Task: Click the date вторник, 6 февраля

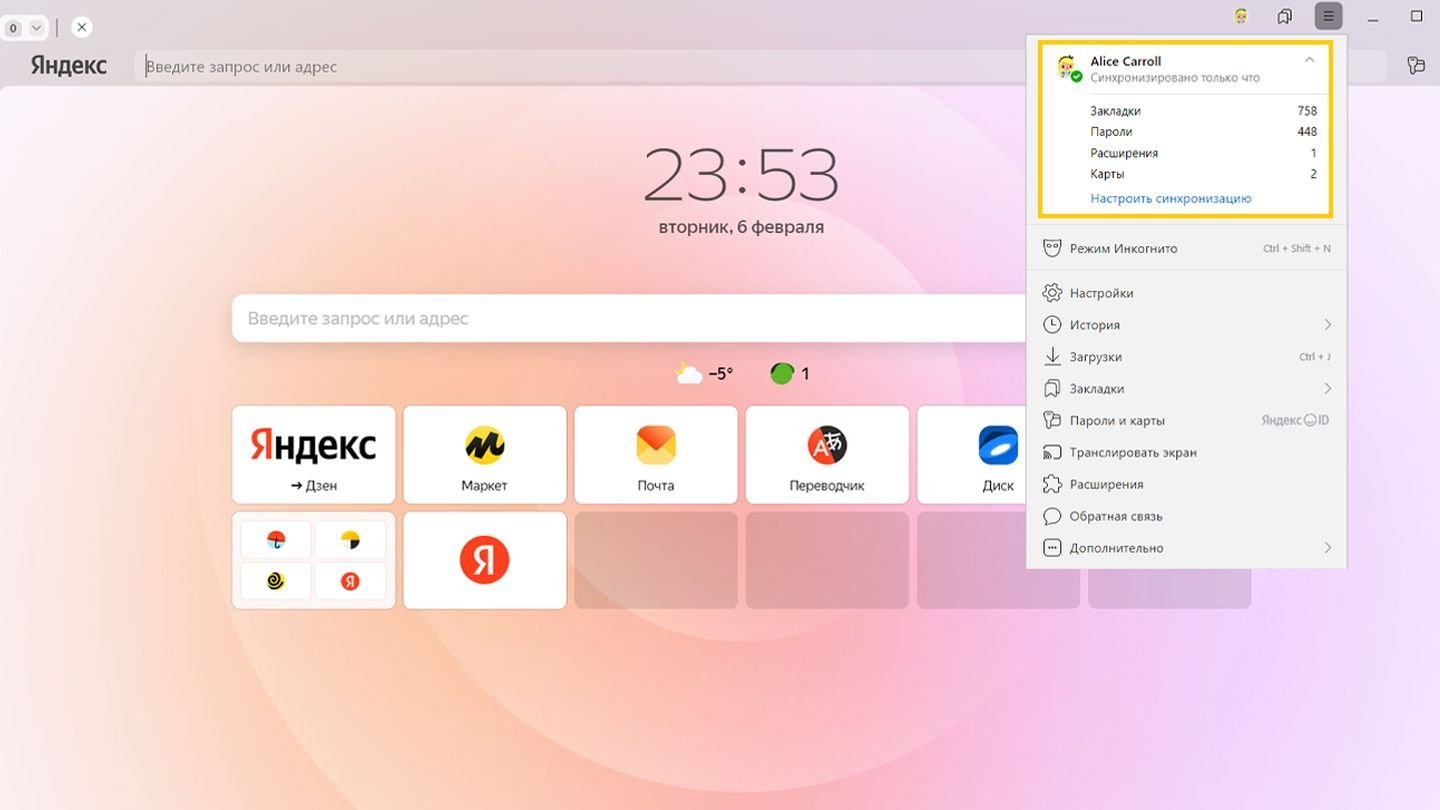Action: pos(741,227)
